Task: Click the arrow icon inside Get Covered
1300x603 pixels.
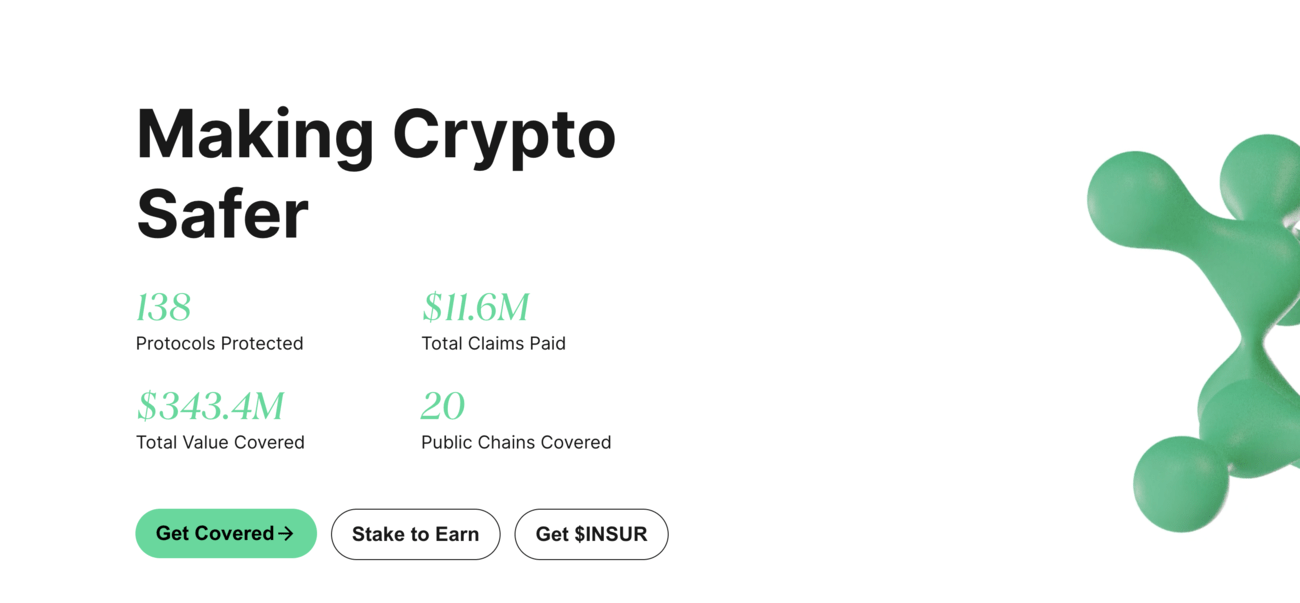Action: pos(286,534)
